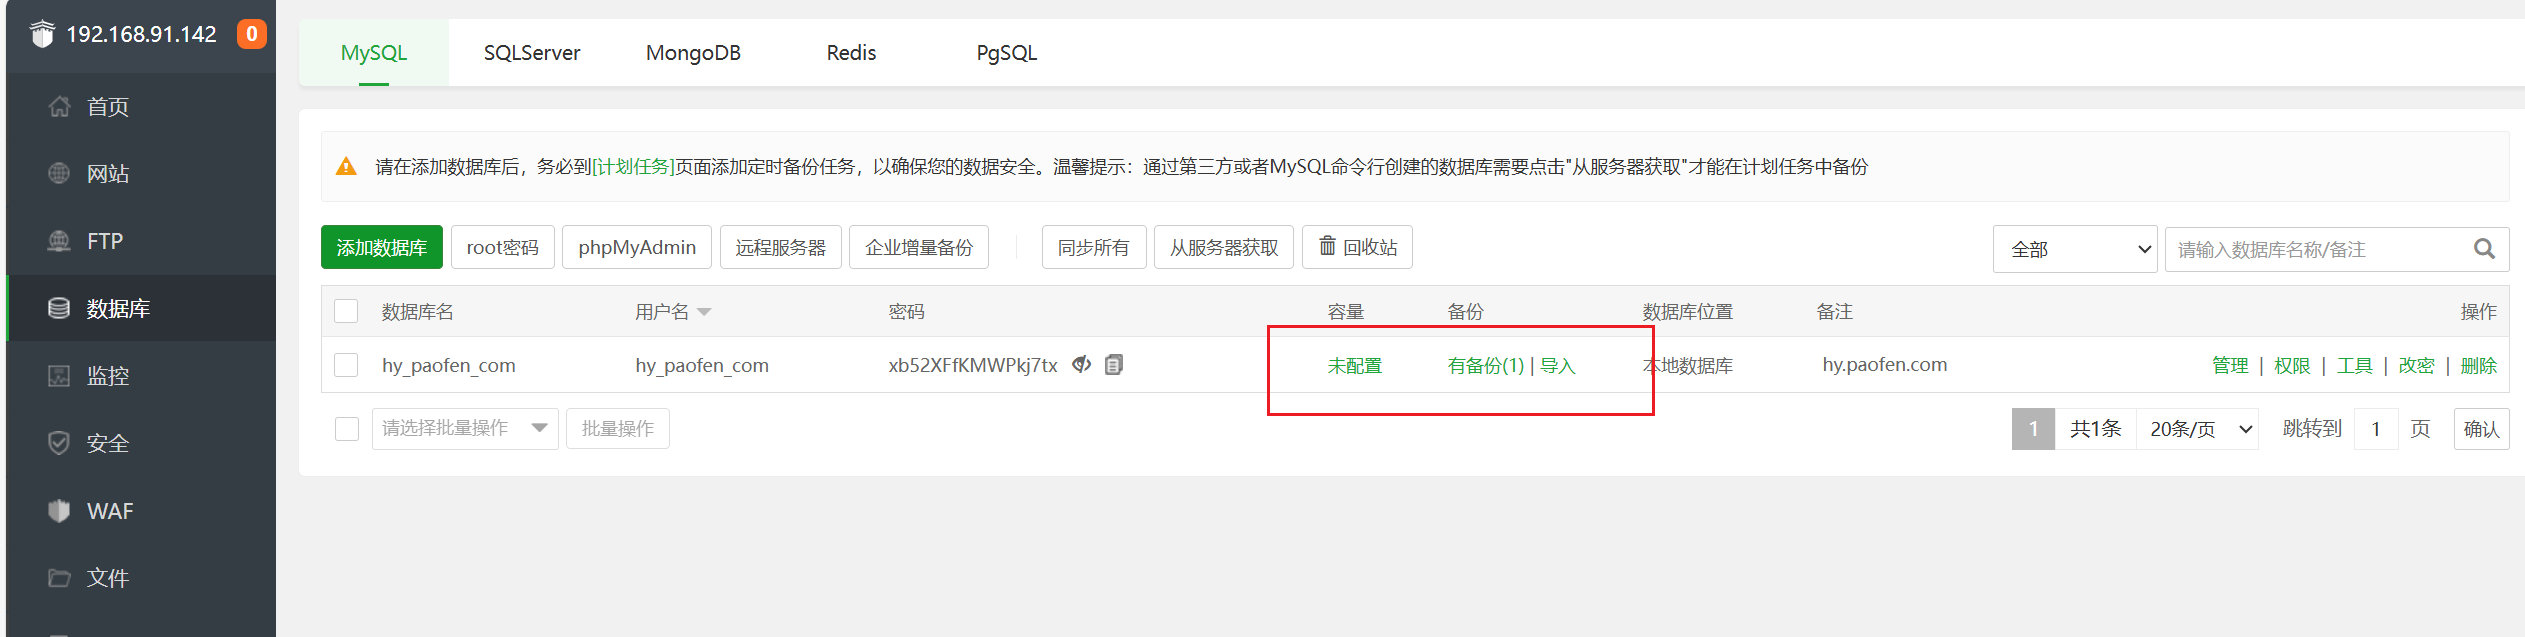Click the search magnifier icon
Screen dimensions: 2525x637
(2484, 249)
